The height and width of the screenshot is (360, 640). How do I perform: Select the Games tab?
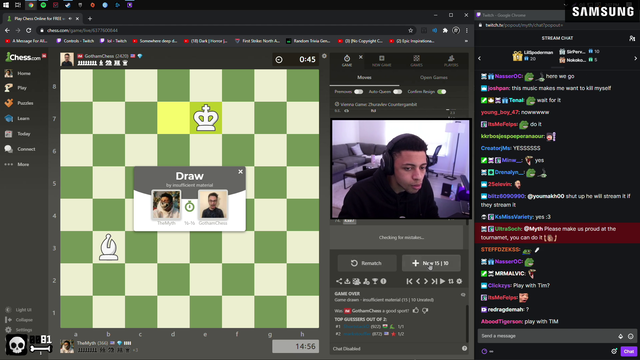pyautogui.click(x=416, y=61)
